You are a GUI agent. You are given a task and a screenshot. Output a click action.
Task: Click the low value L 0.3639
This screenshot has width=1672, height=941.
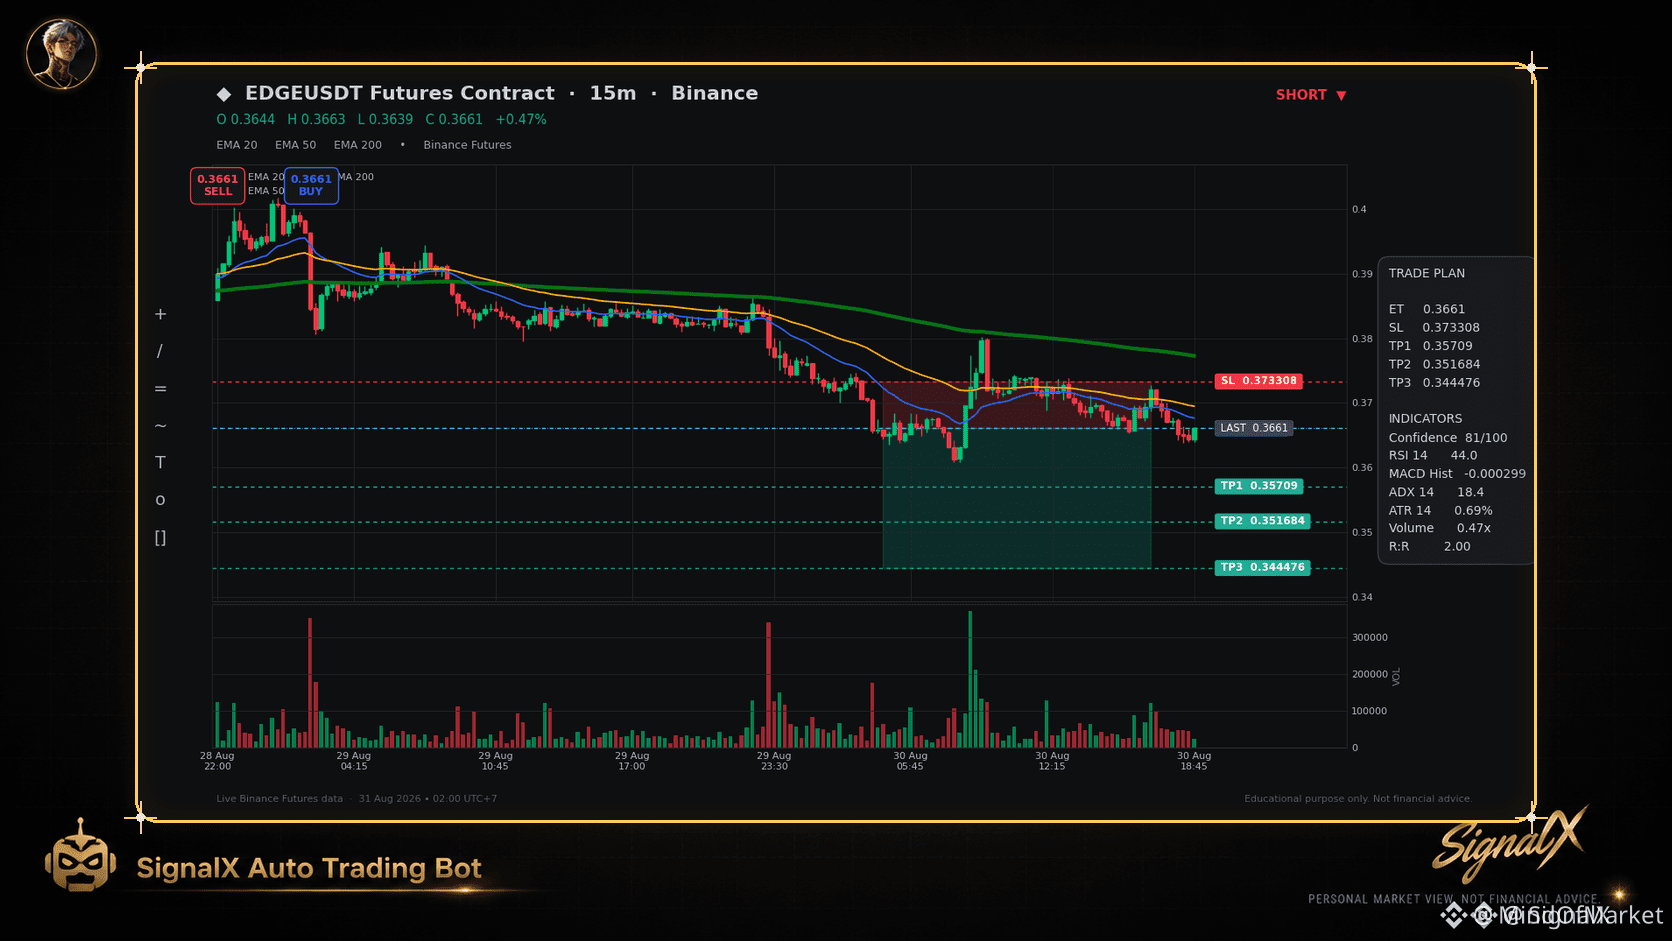(x=385, y=119)
